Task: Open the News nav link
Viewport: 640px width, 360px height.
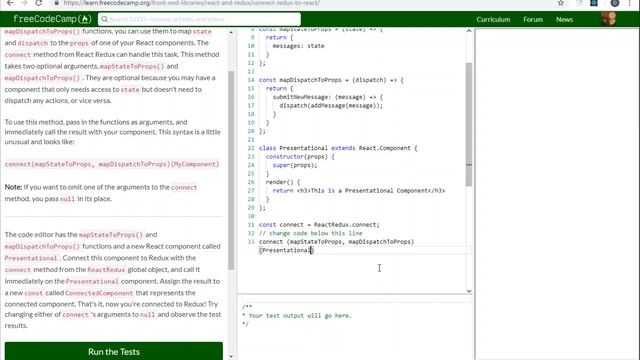Action: [x=564, y=19]
